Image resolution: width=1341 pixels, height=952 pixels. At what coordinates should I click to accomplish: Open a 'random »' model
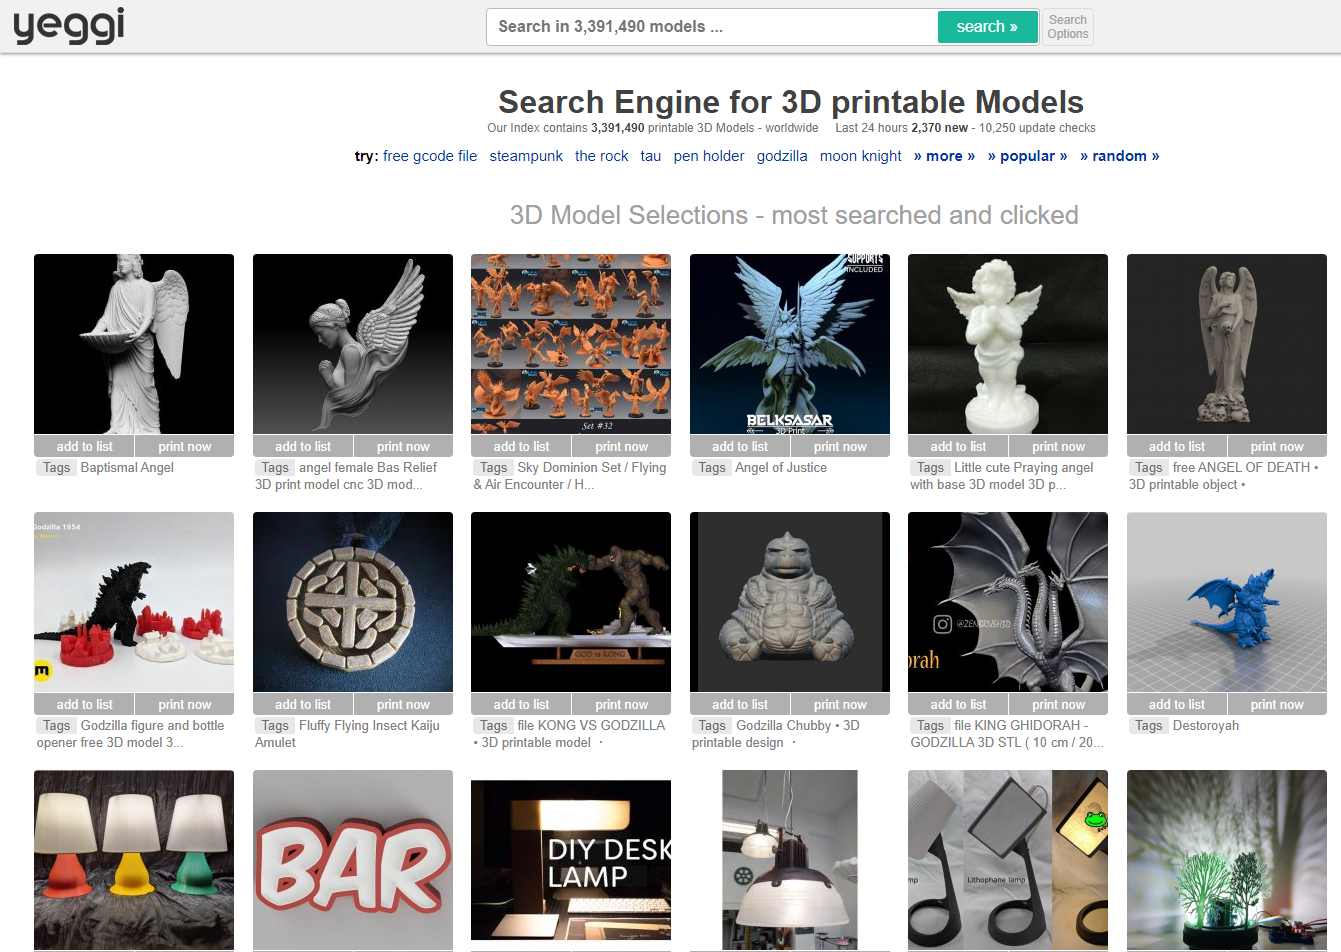coord(1119,156)
